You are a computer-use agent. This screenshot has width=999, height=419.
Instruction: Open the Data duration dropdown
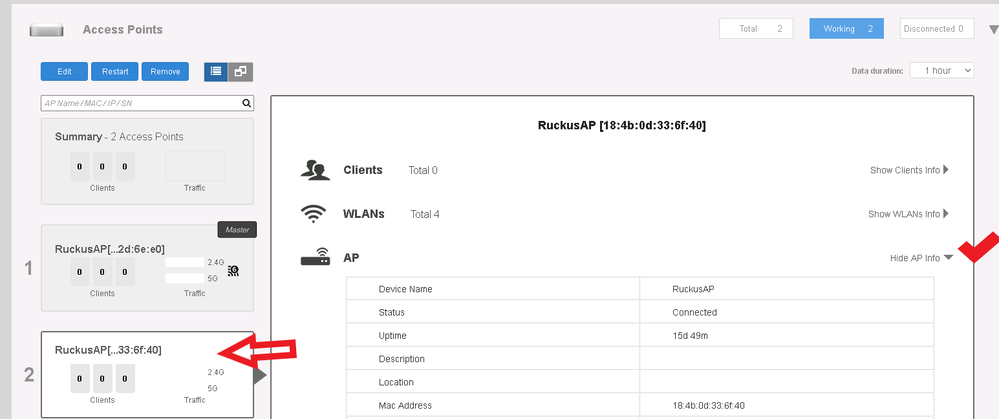pos(942,71)
